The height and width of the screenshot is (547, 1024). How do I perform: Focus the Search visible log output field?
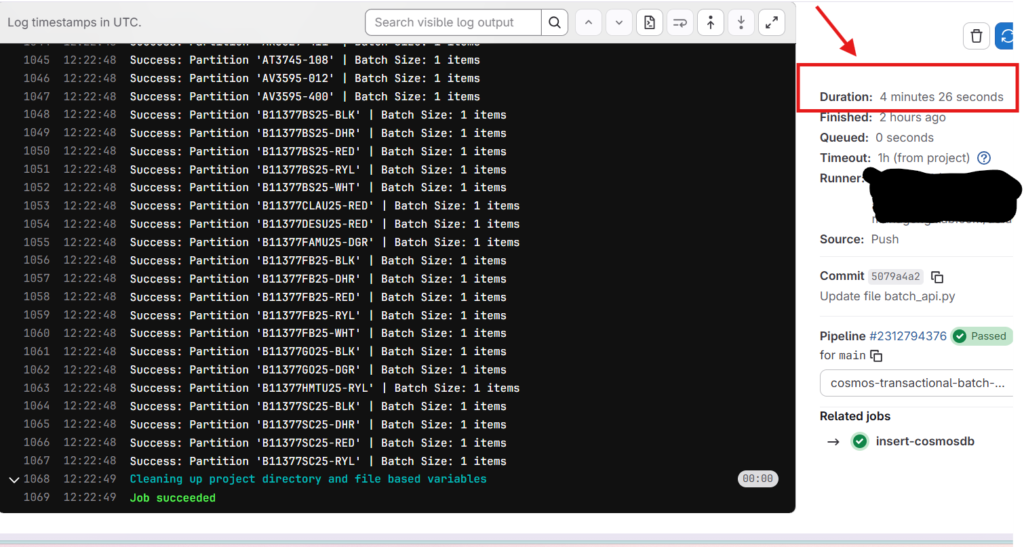click(453, 23)
